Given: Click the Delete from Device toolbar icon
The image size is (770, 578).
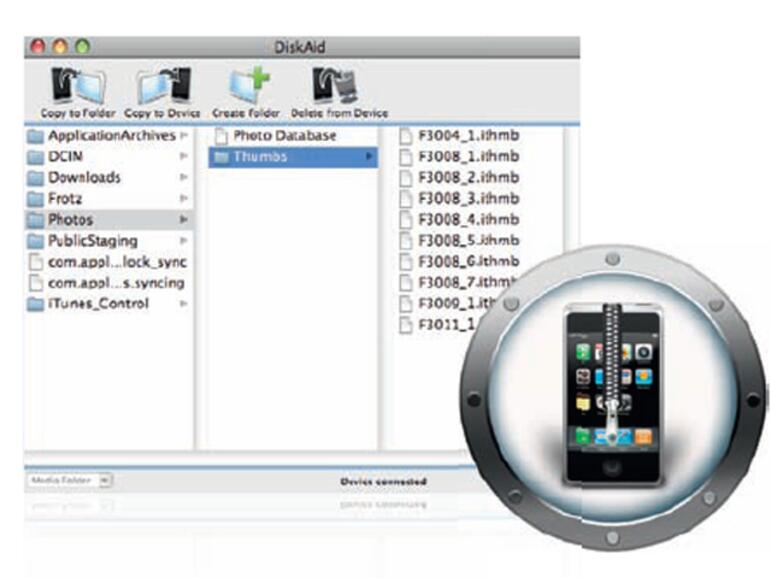Looking at the screenshot, I should point(335,85).
